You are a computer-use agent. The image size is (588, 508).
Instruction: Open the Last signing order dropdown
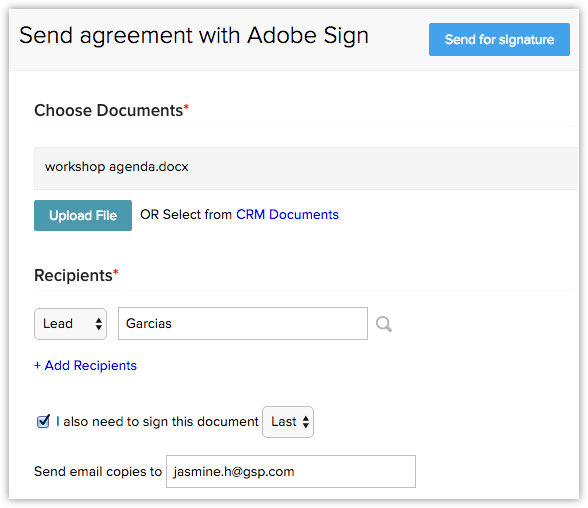click(x=288, y=422)
